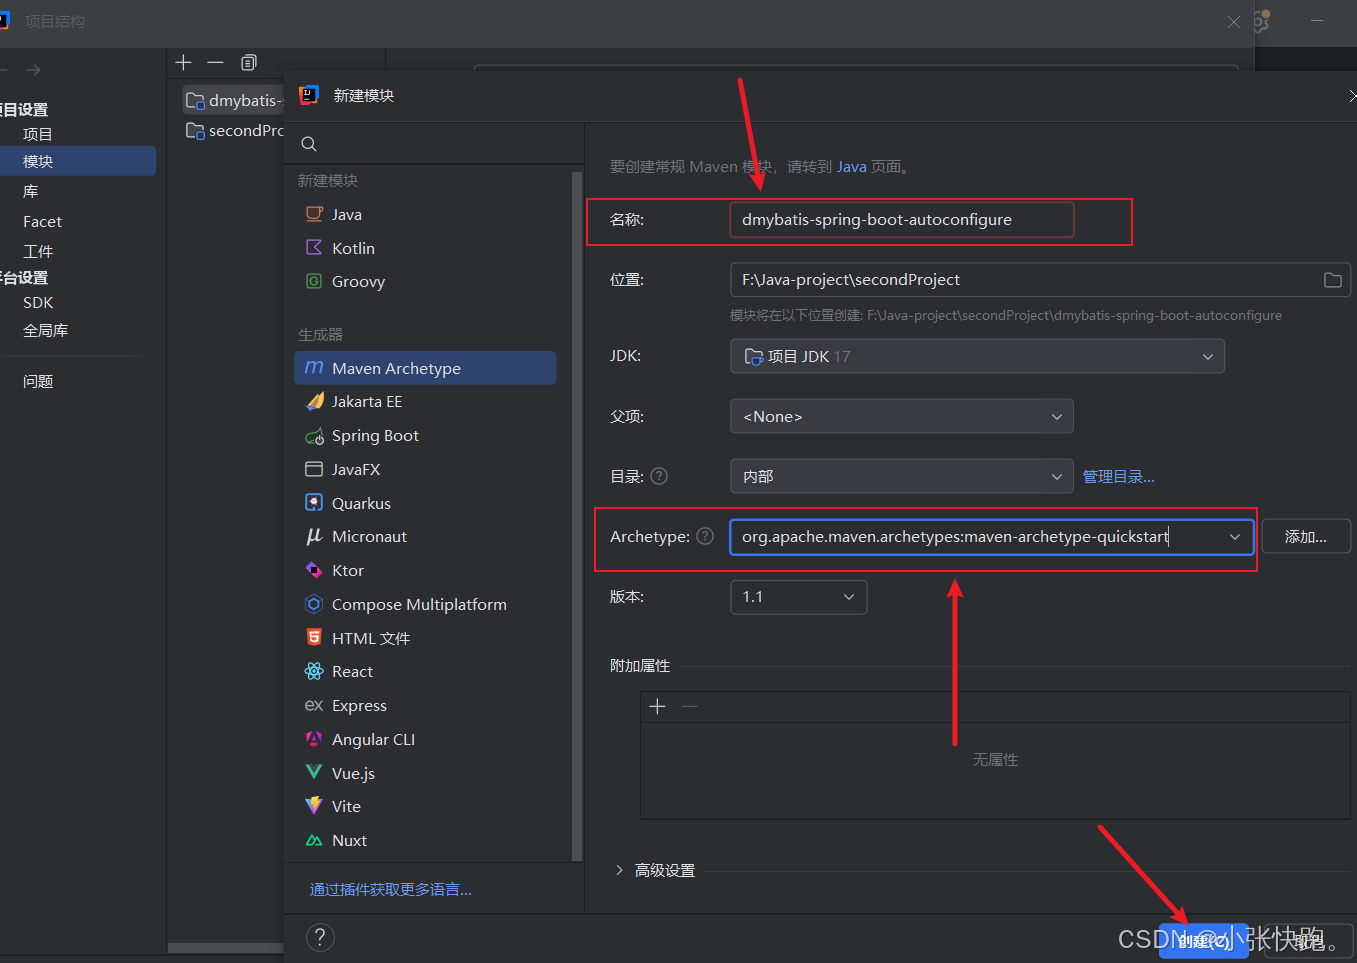Click the add module plus icon in Project Structure
Viewport: 1357px width, 963px height.
(x=183, y=62)
